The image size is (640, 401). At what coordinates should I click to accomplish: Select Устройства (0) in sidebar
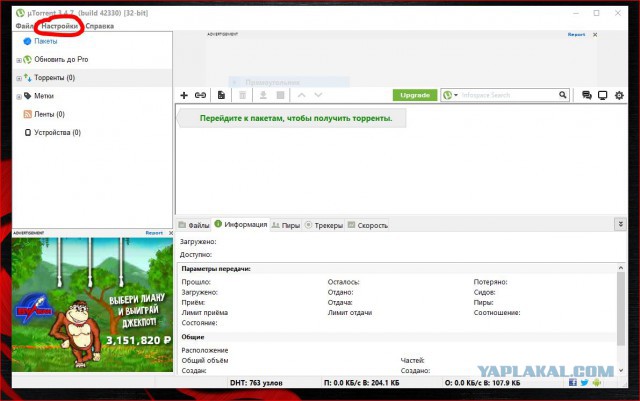[x=57, y=132]
